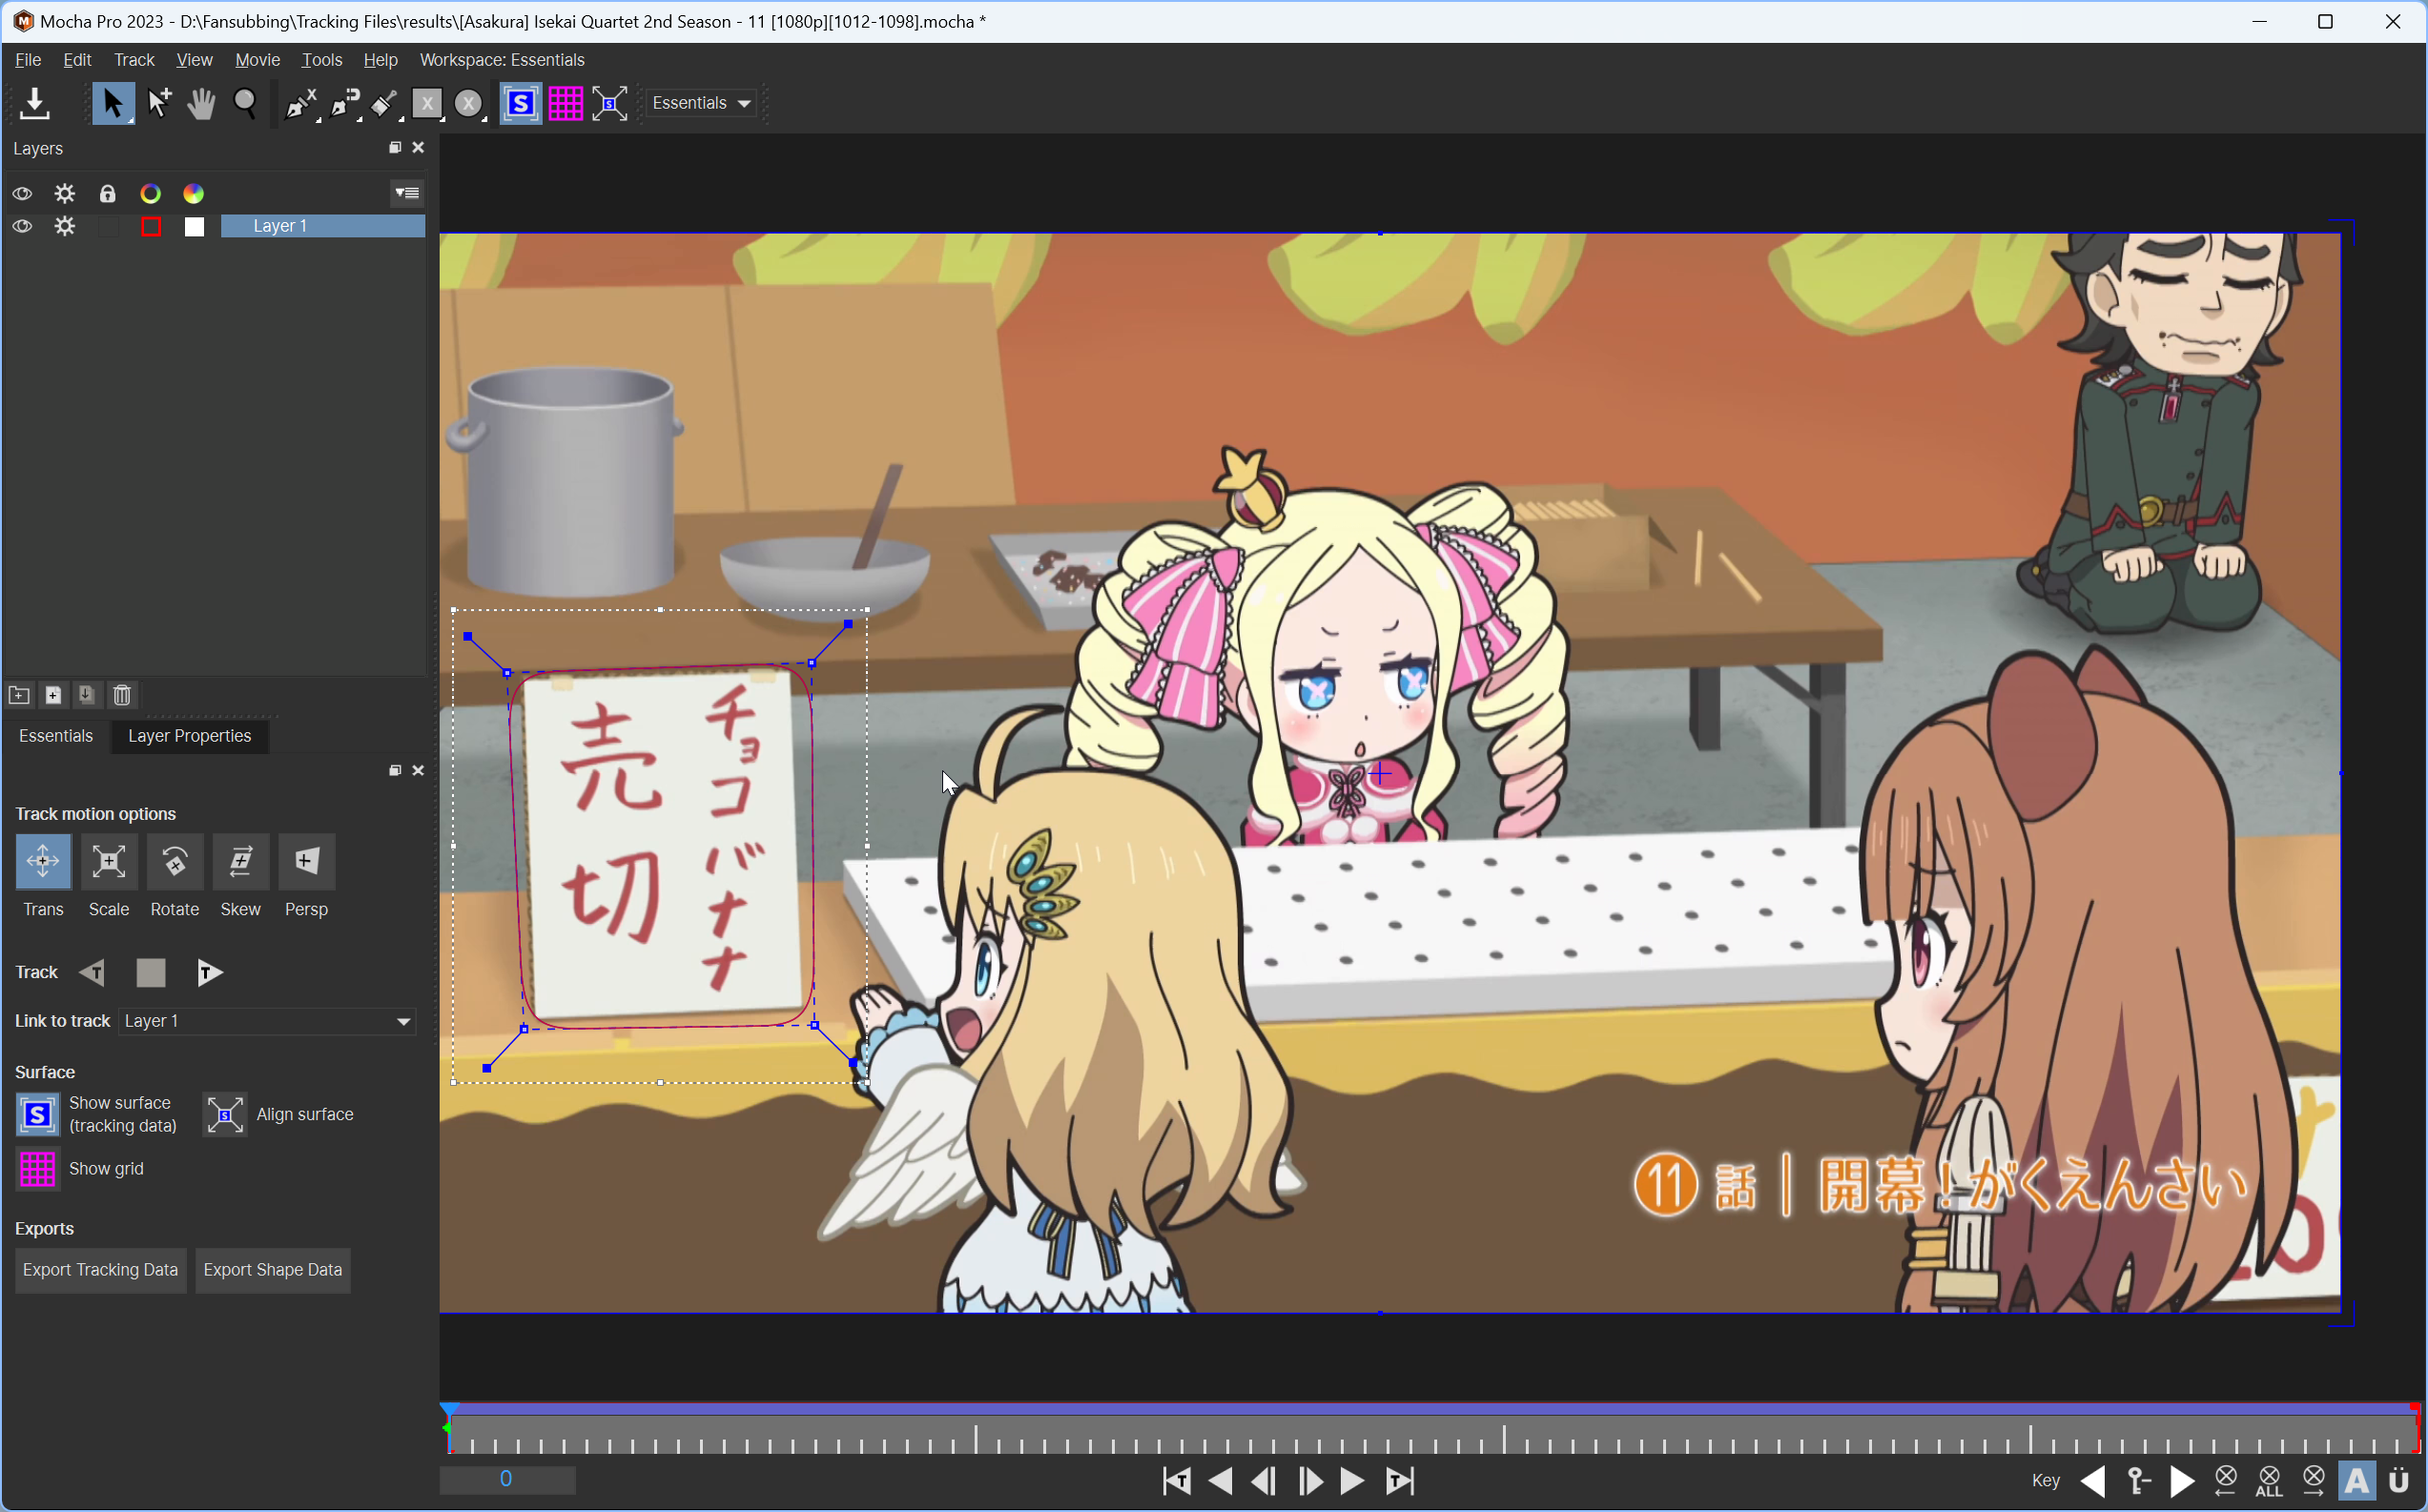Screen dimensions: 2428x1512
Task: Undock the Essentials panel
Action: (395, 770)
